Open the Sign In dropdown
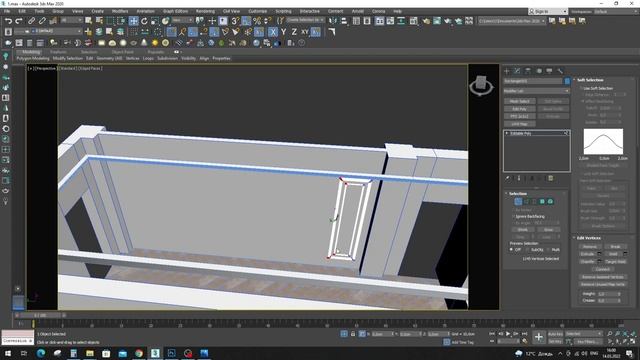 pyautogui.click(x=548, y=11)
